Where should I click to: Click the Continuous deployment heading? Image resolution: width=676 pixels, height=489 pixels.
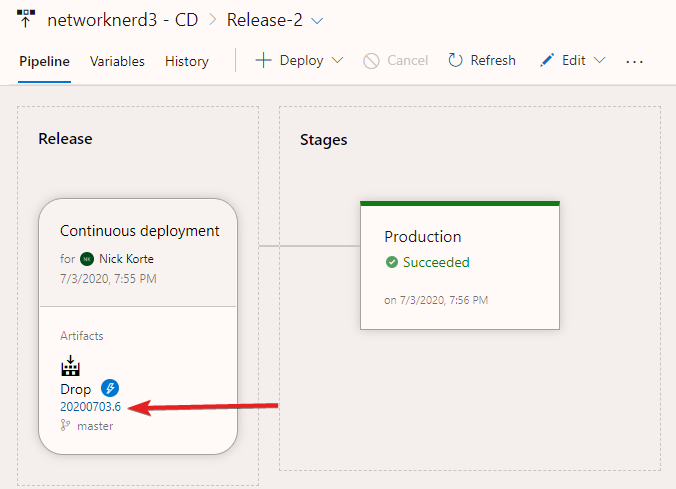[x=140, y=231]
